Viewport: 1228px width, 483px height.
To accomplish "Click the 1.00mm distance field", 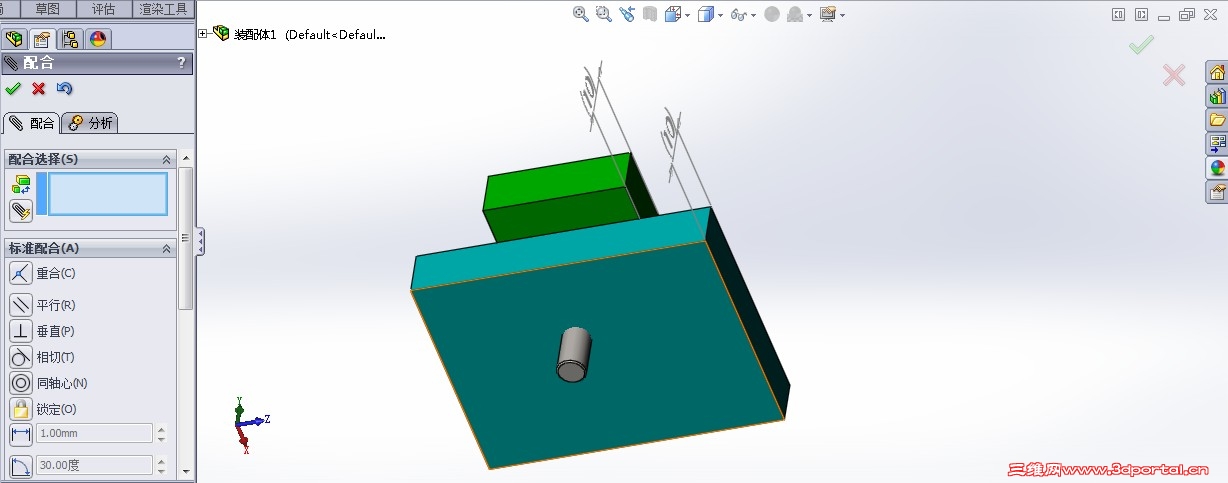I will click(x=95, y=433).
